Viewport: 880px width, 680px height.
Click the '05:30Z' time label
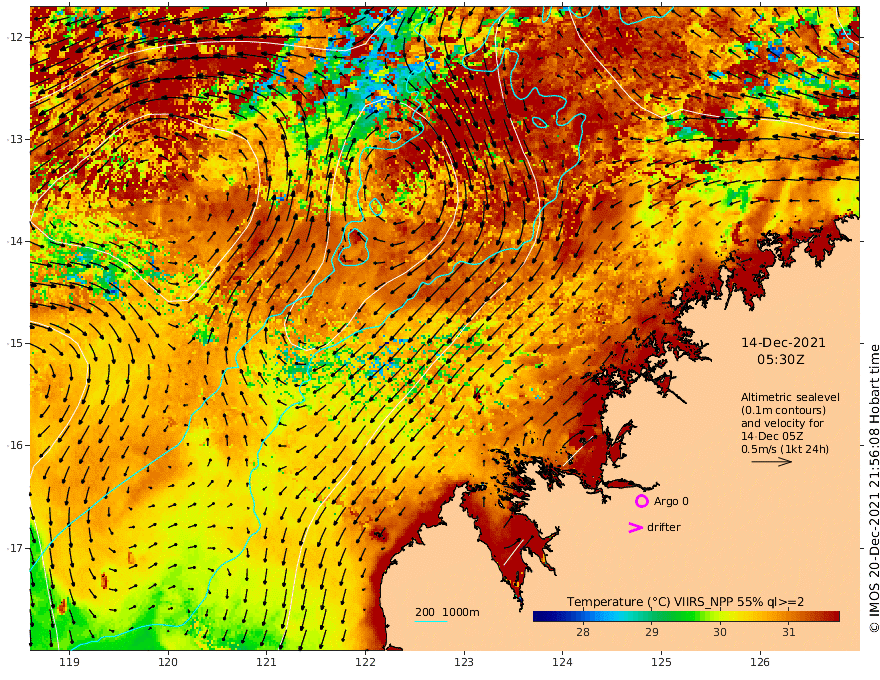781,360
